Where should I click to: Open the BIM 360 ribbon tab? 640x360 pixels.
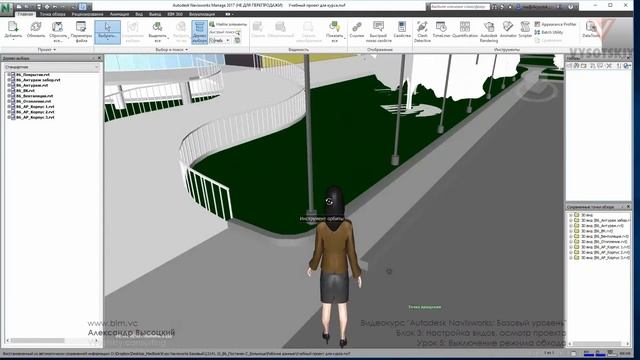175,14
